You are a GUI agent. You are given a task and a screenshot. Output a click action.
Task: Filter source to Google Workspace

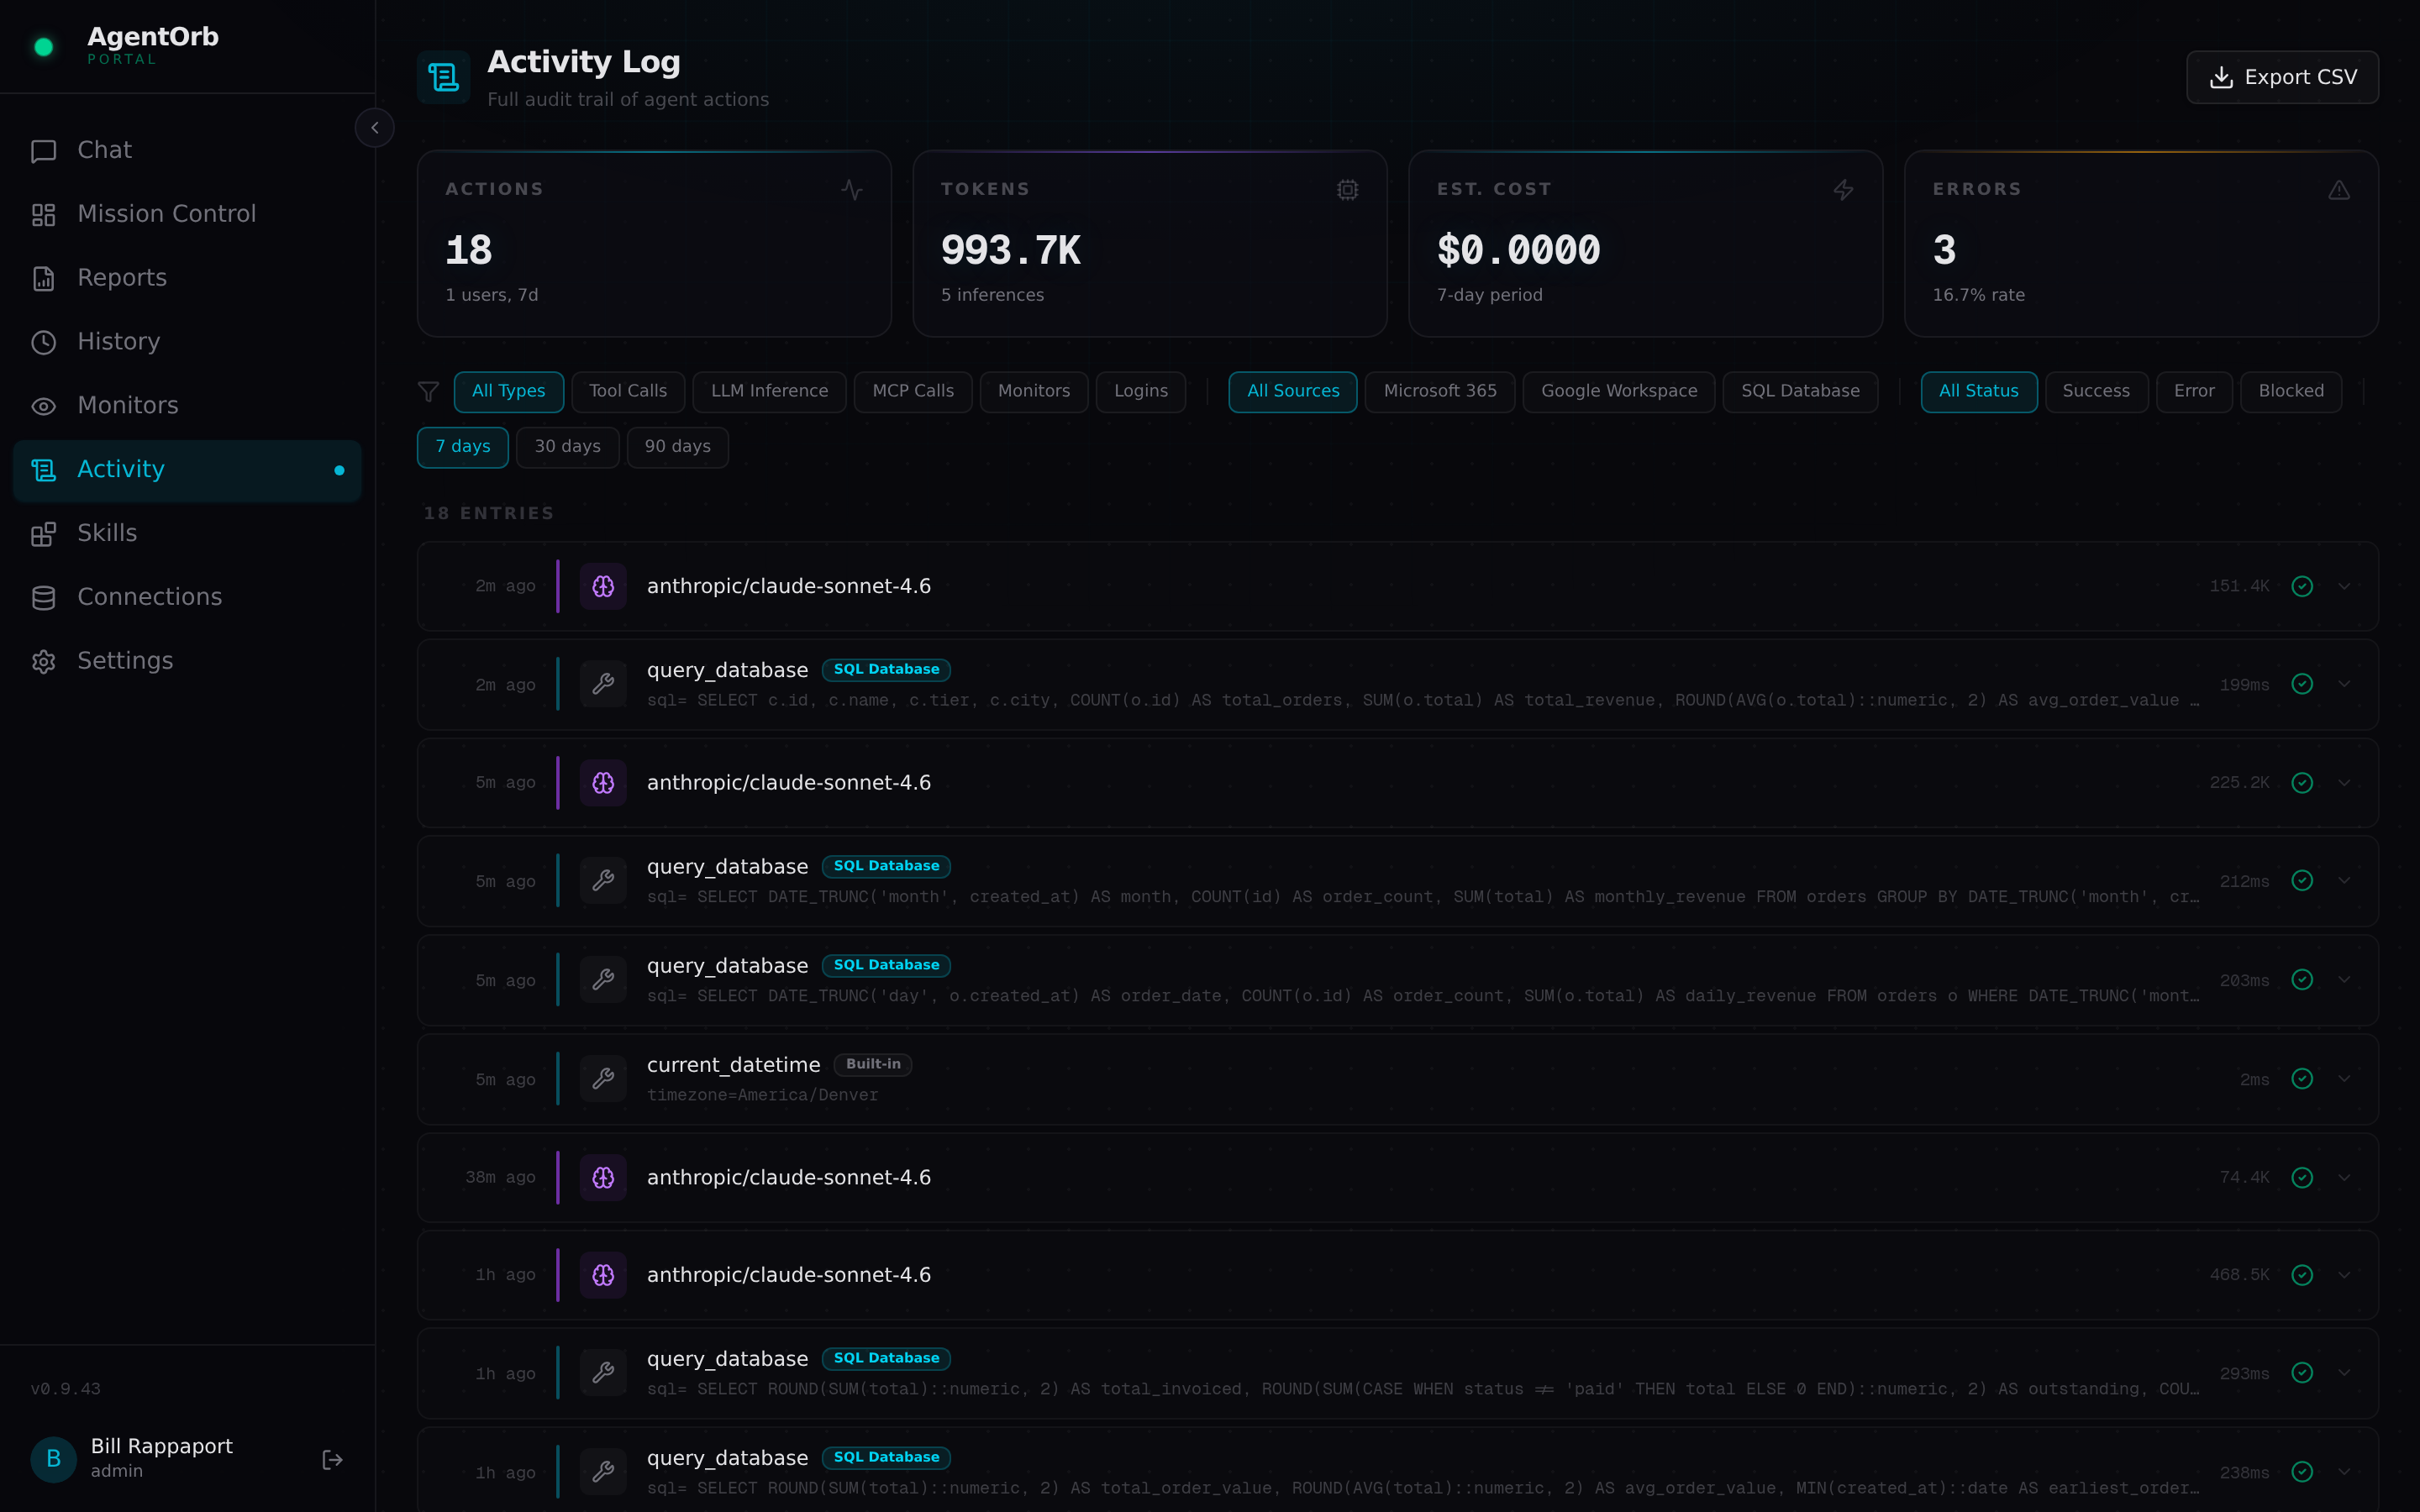[1619, 391]
